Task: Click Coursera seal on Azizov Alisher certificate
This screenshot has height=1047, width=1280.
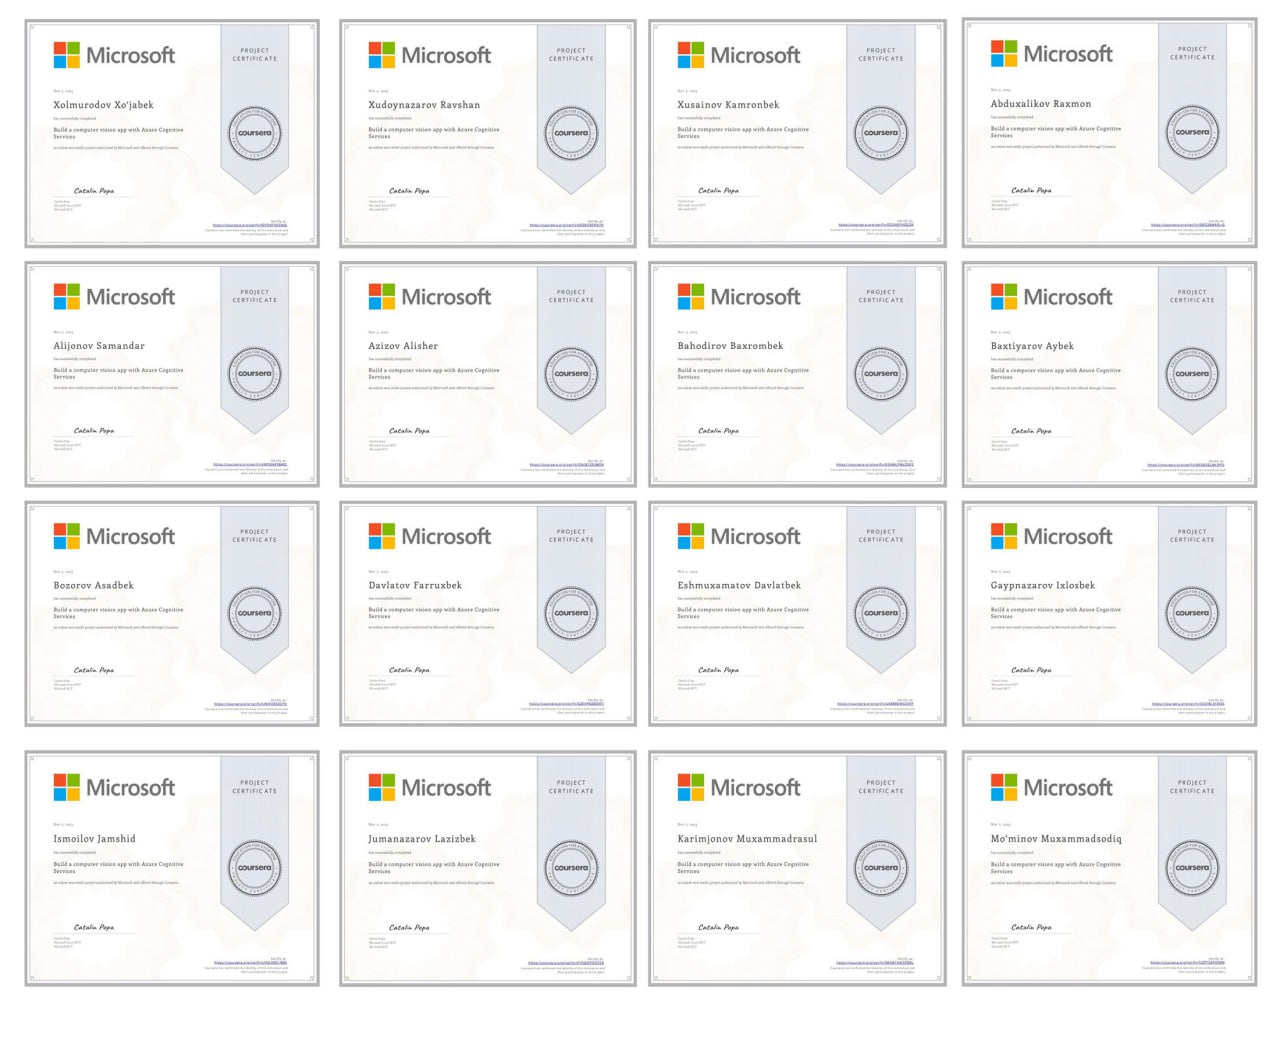Action: (x=571, y=374)
